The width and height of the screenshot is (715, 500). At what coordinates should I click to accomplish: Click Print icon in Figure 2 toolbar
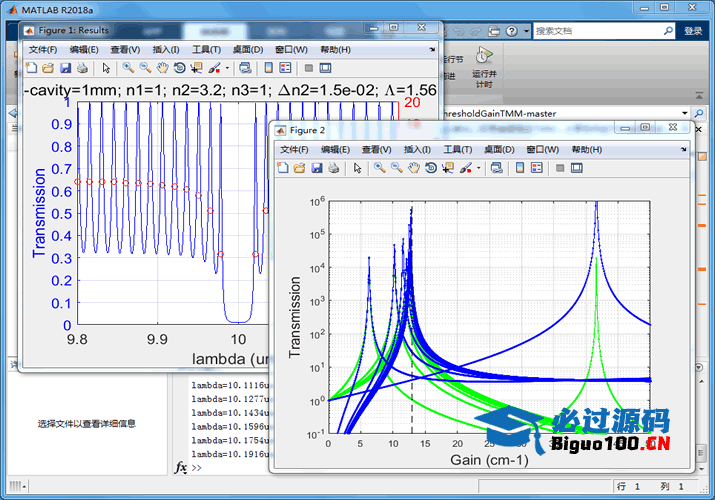tap(333, 168)
